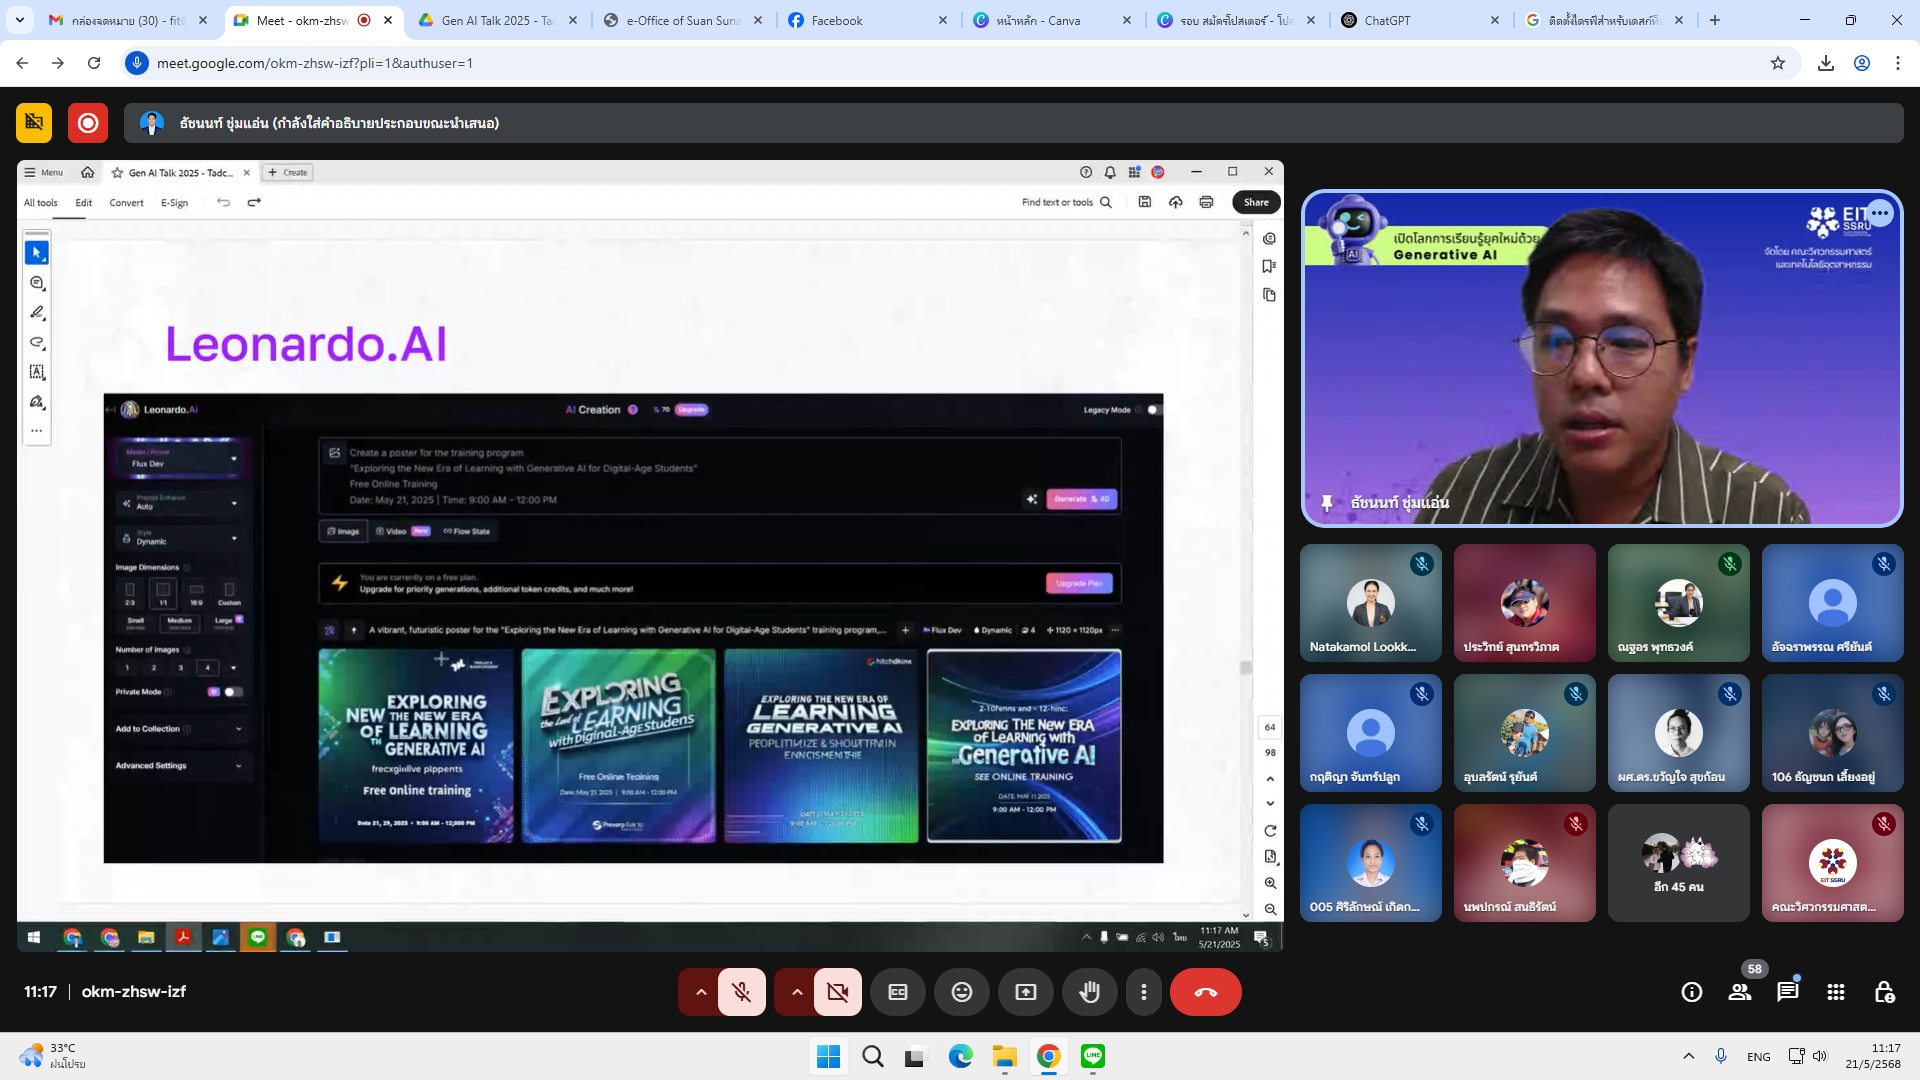1920x1080 pixels.
Task: Click the red leave call button
Action: click(x=1205, y=992)
